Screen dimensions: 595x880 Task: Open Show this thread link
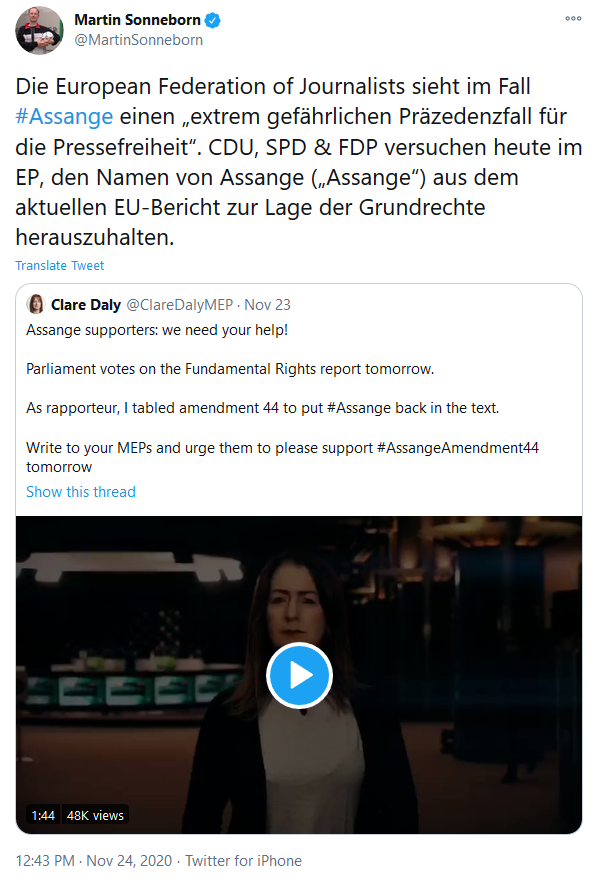[x=81, y=492]
